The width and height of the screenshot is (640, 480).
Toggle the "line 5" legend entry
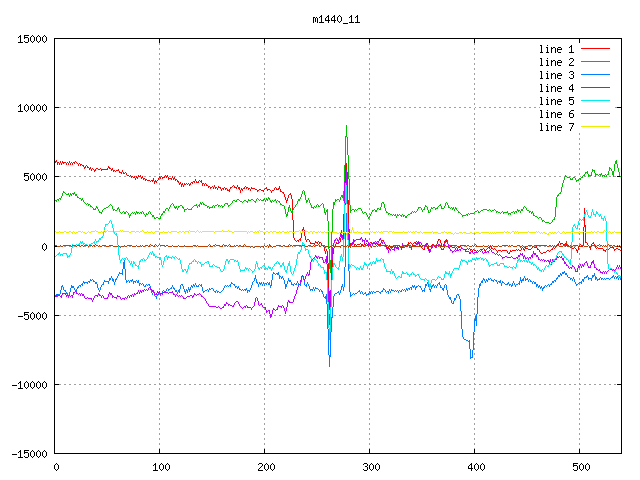557,101
